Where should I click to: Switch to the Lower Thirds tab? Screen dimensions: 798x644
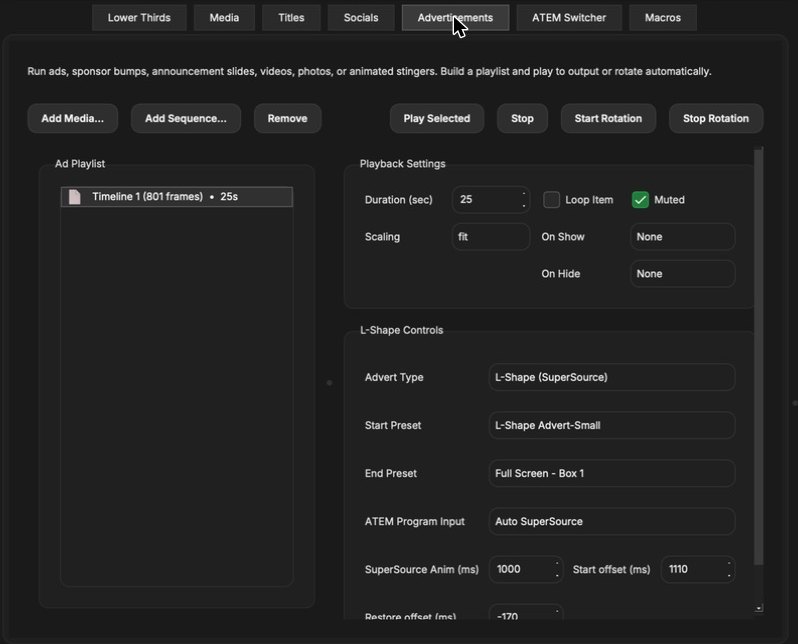139,18
